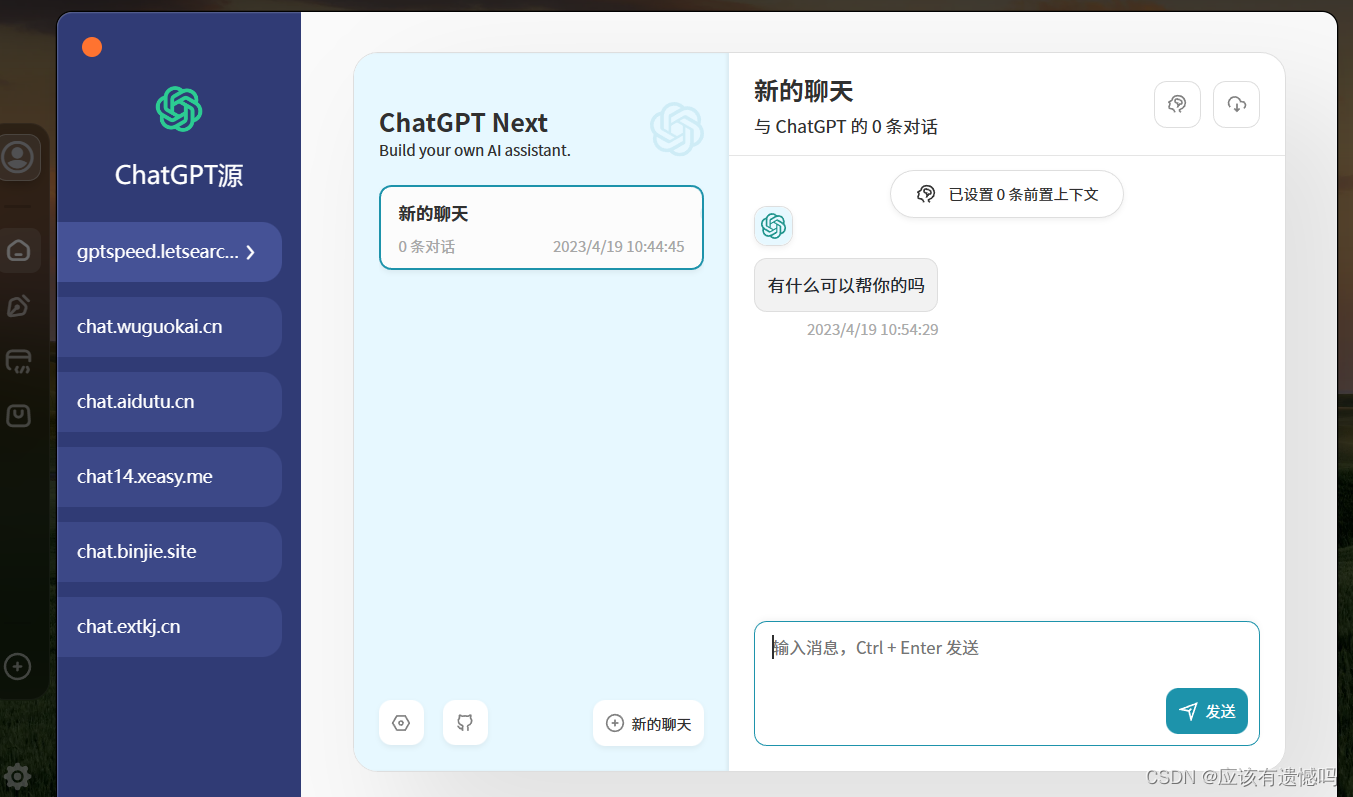The image size is (1353, 797).
Task: Open prompt memory brain icon in header
Action: pos(1177,104)
